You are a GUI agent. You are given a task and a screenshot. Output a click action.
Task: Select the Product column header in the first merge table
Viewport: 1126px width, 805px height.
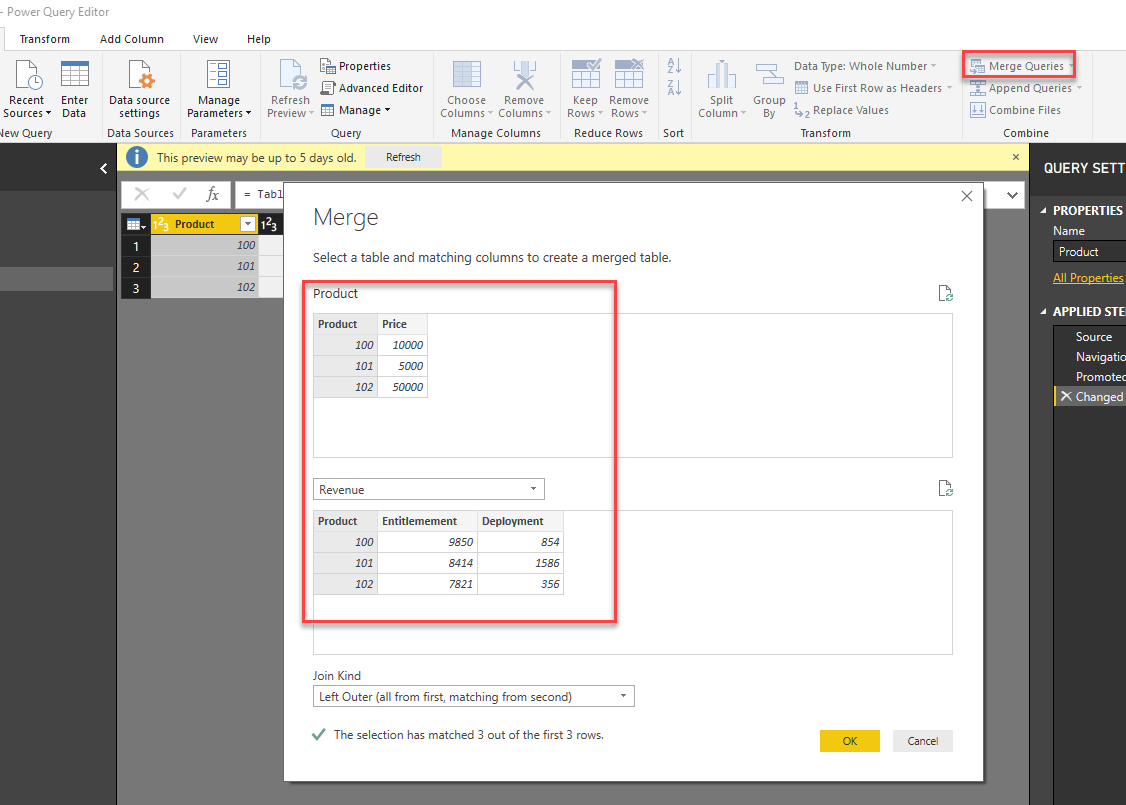pyautogui.click(x=345, y=324)
